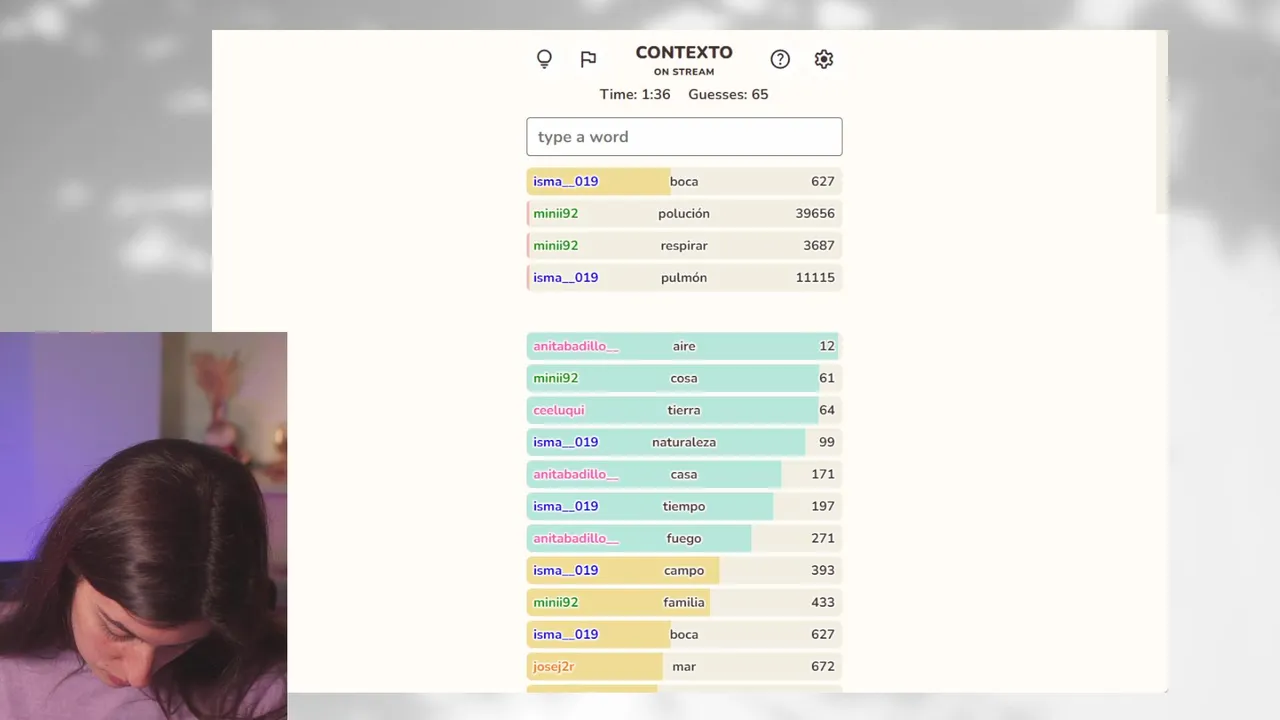
Task: Focus the 'type a word' input field
Action: coord(684,137)
